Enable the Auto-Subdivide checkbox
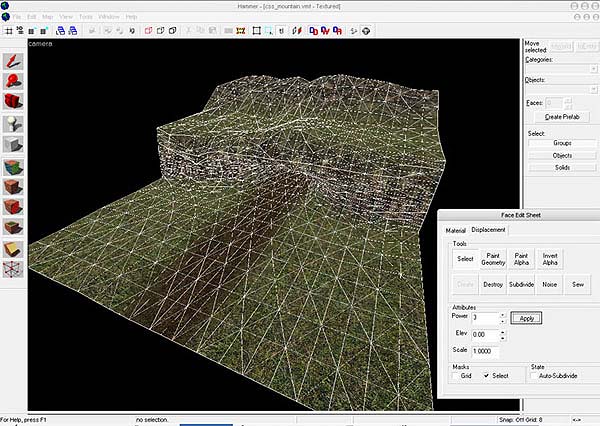600x426 pixels. click(x=536, y=376)
